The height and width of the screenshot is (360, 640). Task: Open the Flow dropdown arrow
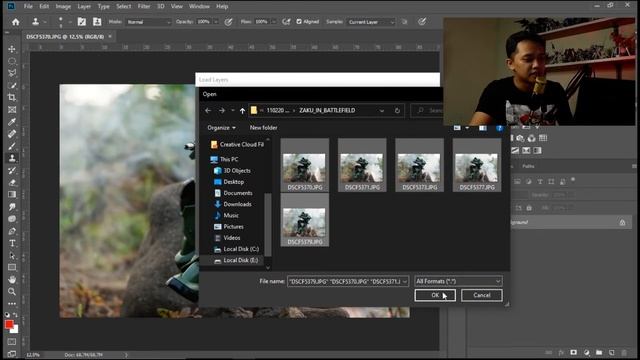pos(273,22)
